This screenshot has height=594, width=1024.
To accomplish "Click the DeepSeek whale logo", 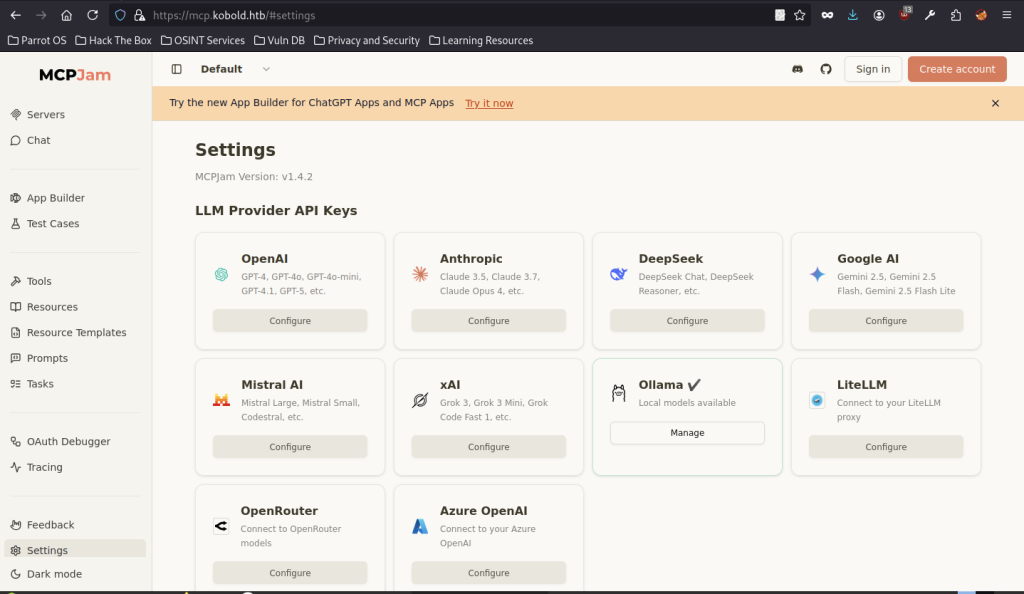I will (618, 274).
